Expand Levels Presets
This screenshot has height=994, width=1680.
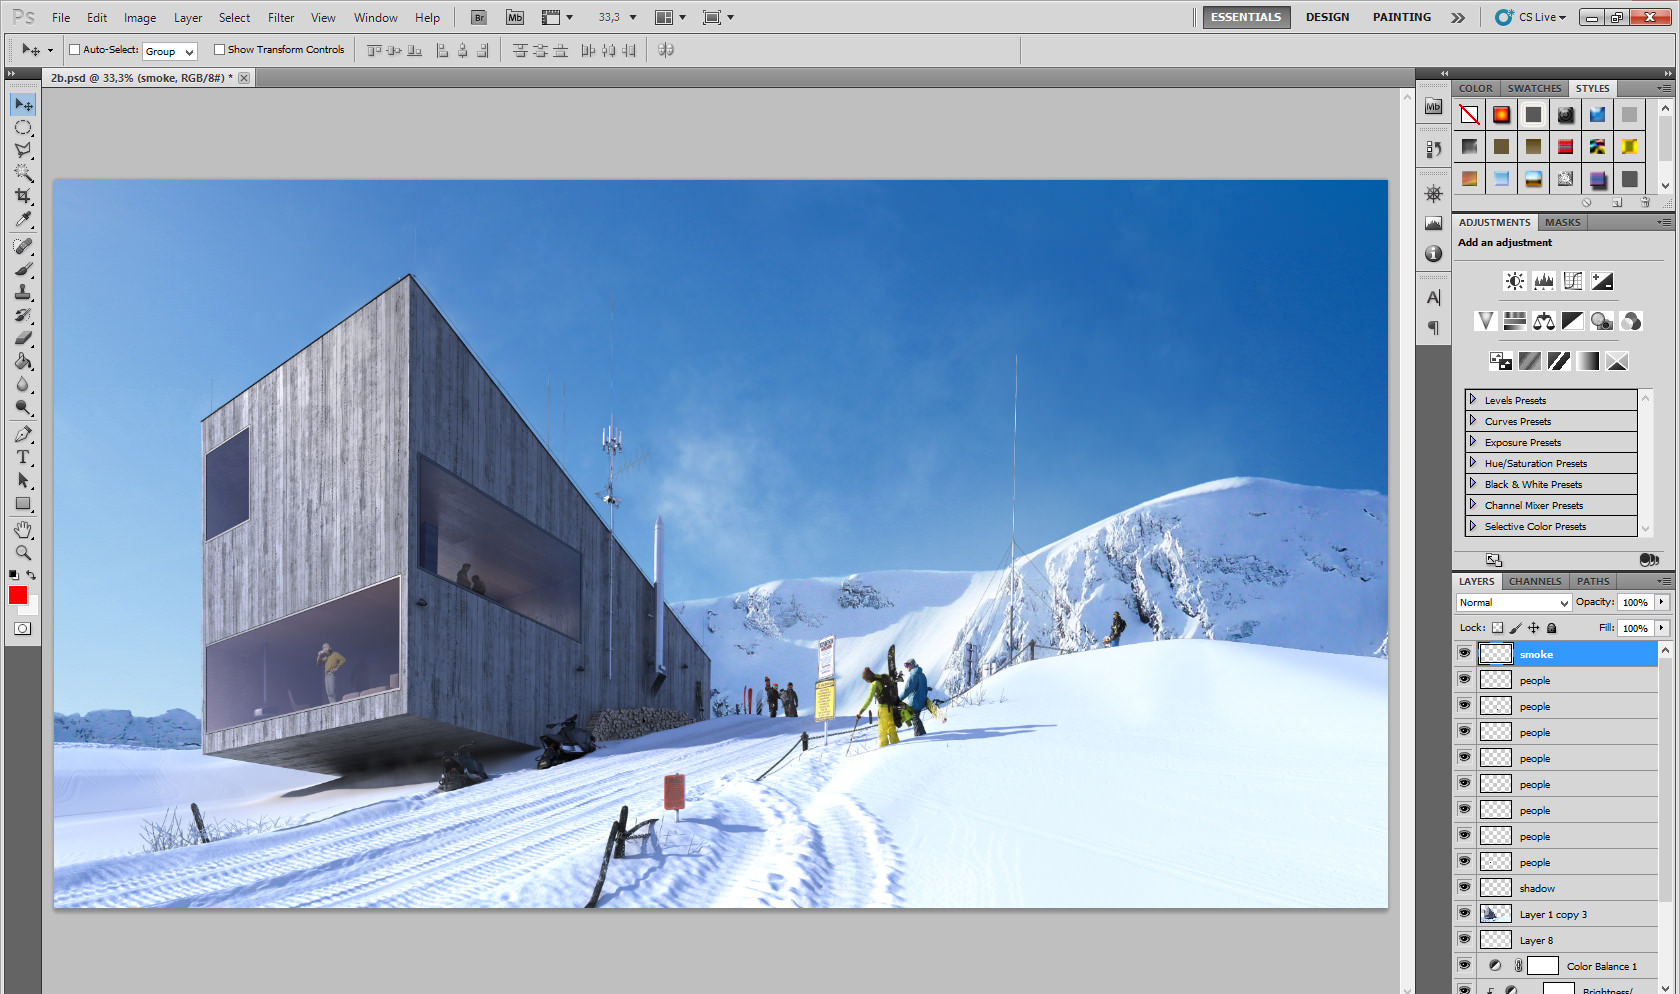click(x=1473, y=400)
